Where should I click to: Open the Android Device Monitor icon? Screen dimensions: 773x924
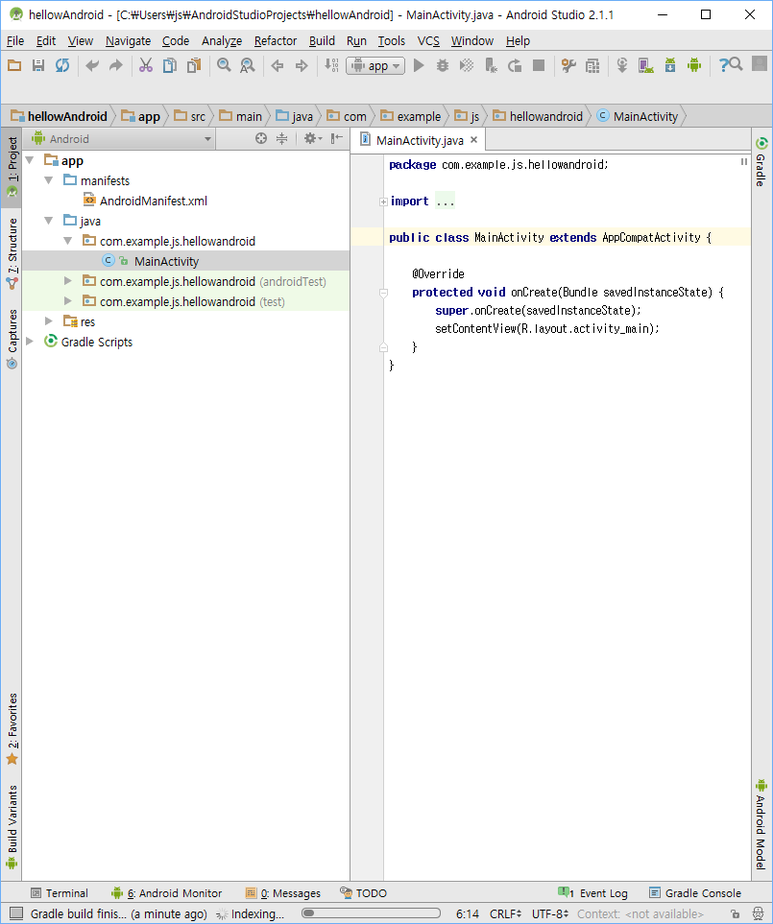click(x=694, y=65)
